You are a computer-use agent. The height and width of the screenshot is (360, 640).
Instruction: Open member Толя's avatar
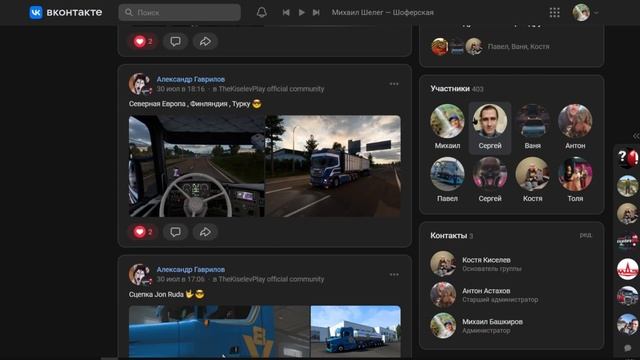(x=575, y=174)
